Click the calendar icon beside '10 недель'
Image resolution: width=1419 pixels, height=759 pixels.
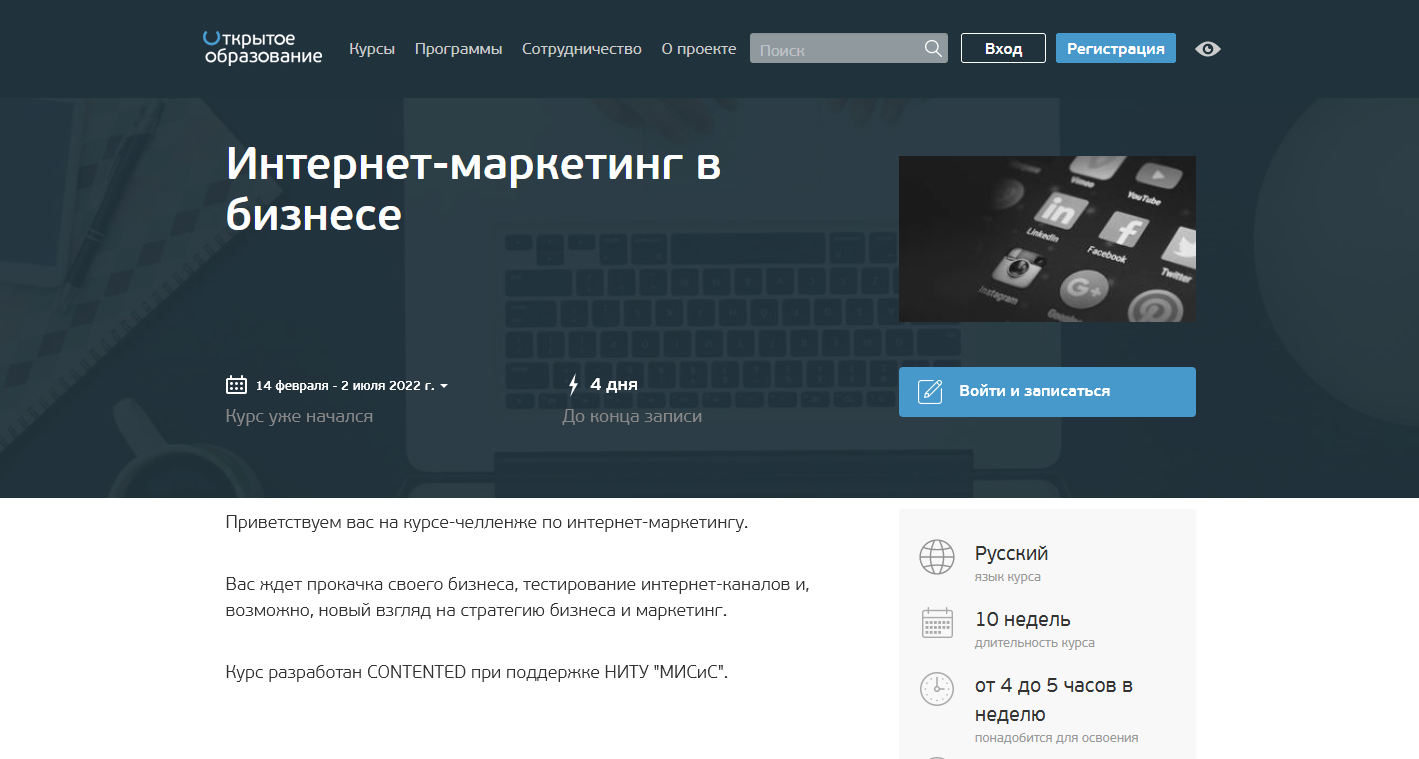pyautogui.click(x=937, y=622)
